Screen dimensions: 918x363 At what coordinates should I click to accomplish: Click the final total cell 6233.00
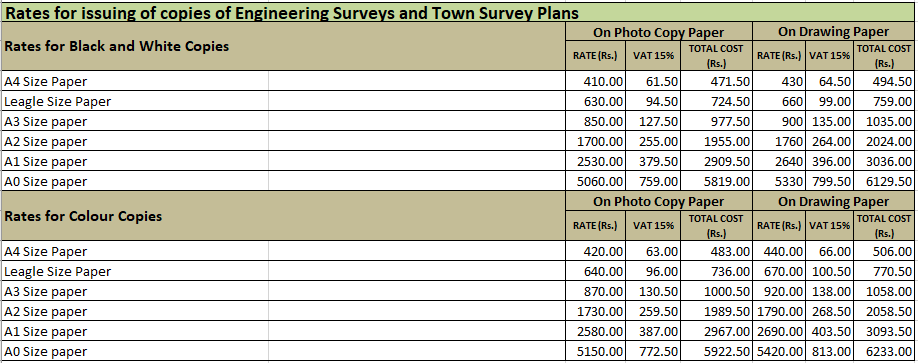(884, 351)
